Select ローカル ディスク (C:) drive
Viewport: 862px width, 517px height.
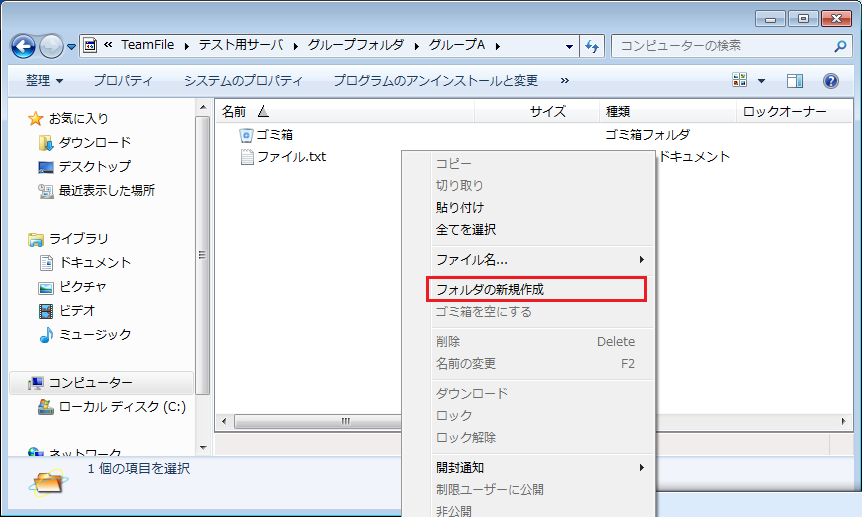pyautogui.click(x=121, y=407)
